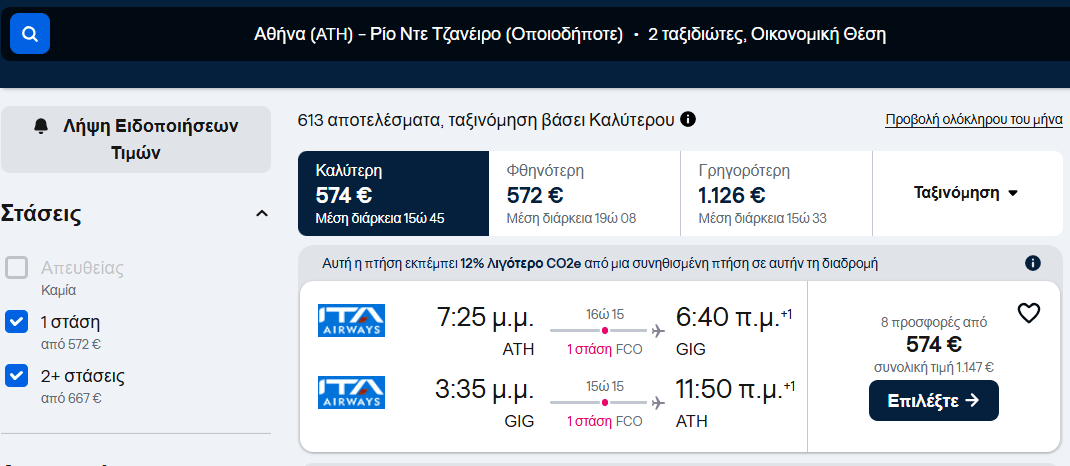The width and height of the screenshot is (1070, 466).
Task: Open the Προβολή ολόκληρου του μήνα link
Action: (973, 120)
